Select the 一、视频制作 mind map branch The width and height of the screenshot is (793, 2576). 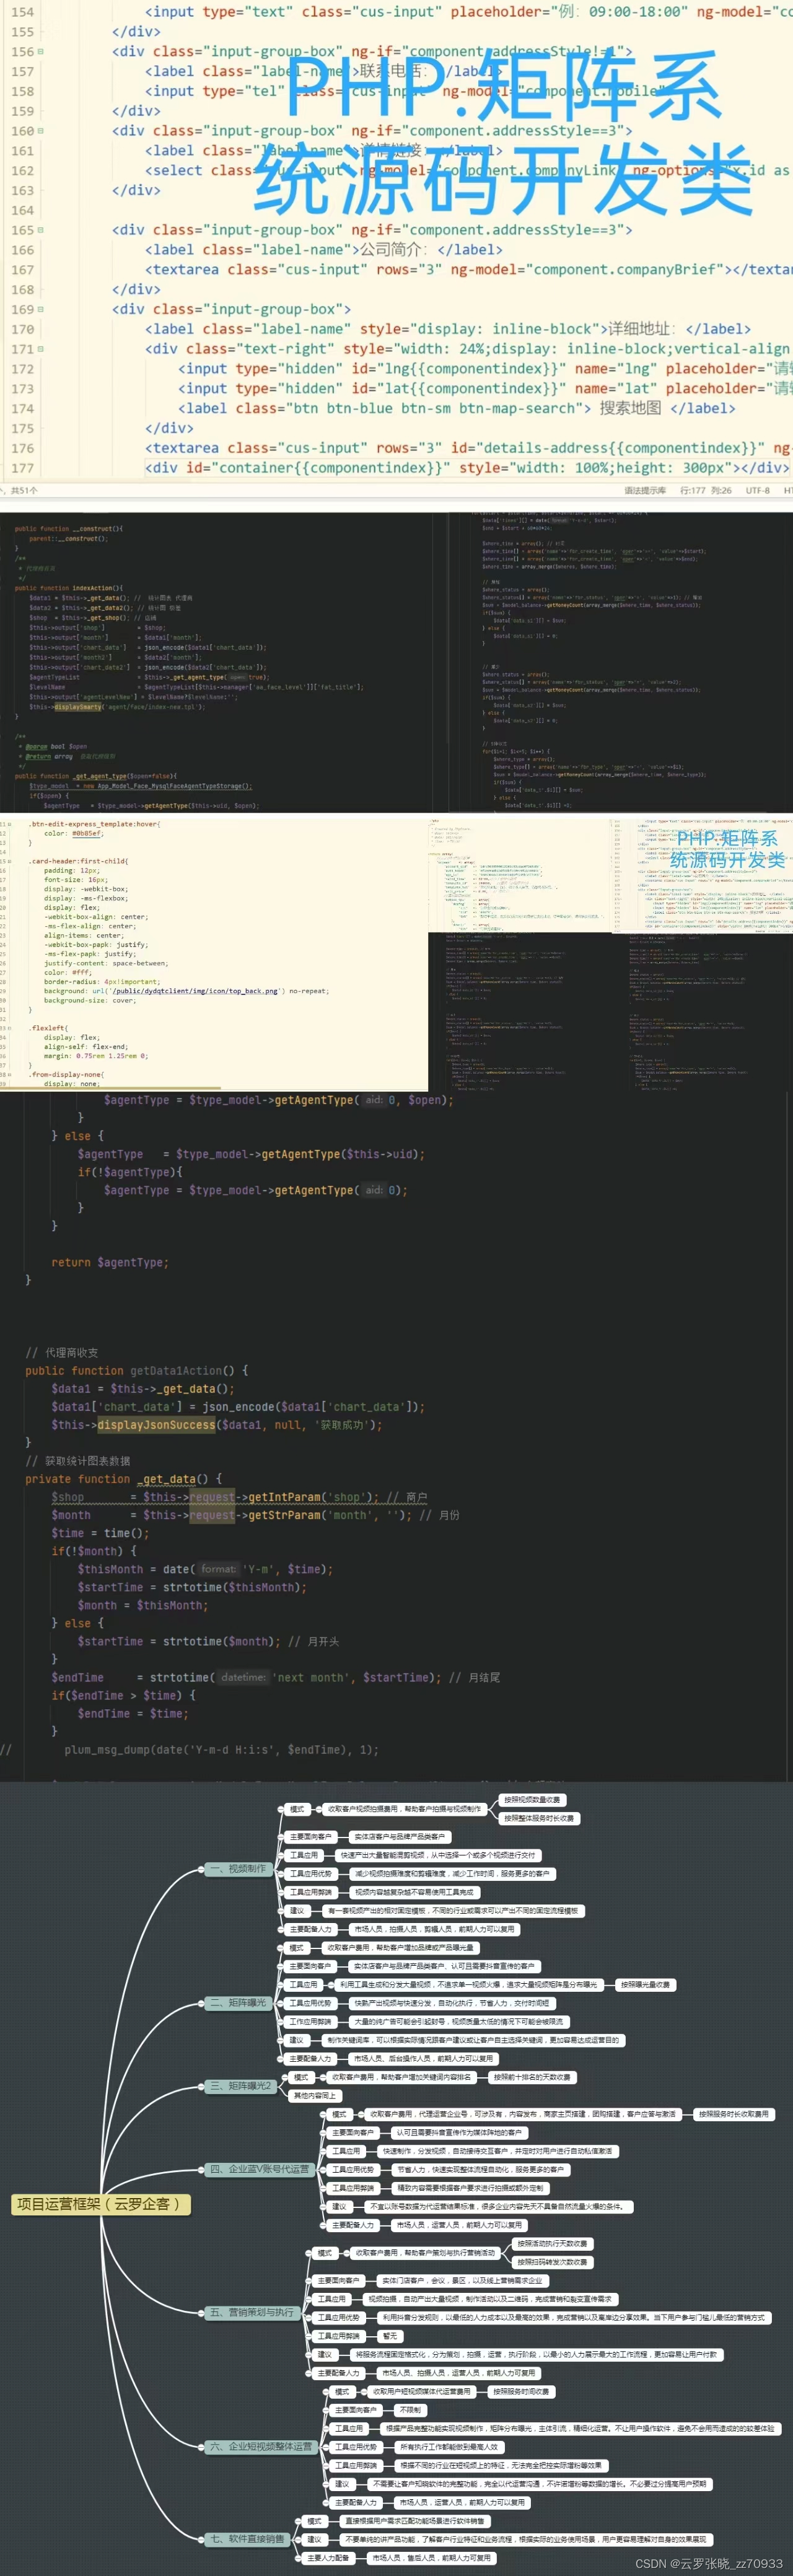pos(238,1868)
